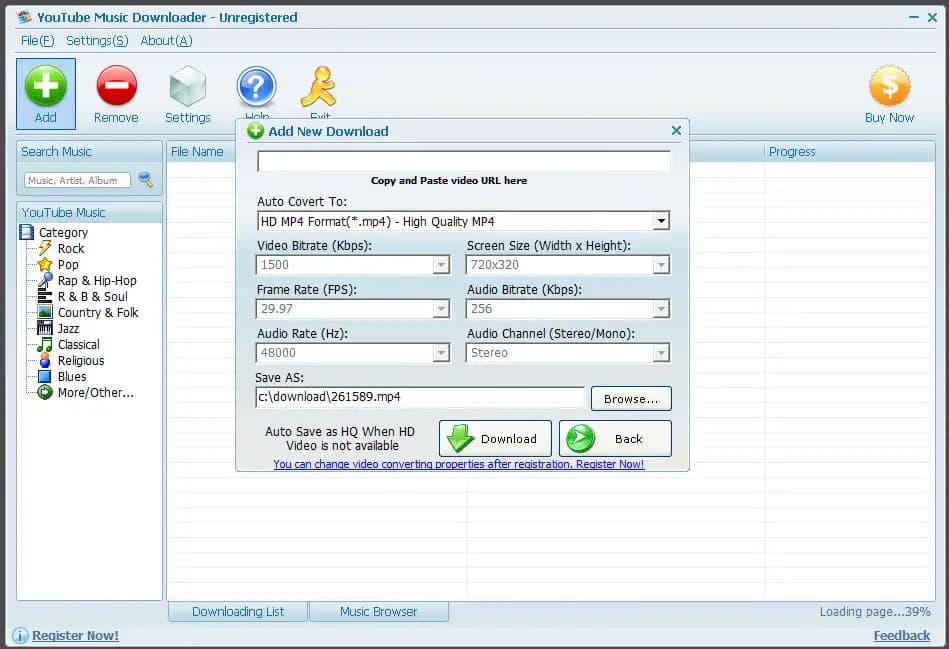This screenshot has width=949, height=649.
Task: Open the About menu
Action: 166,41
